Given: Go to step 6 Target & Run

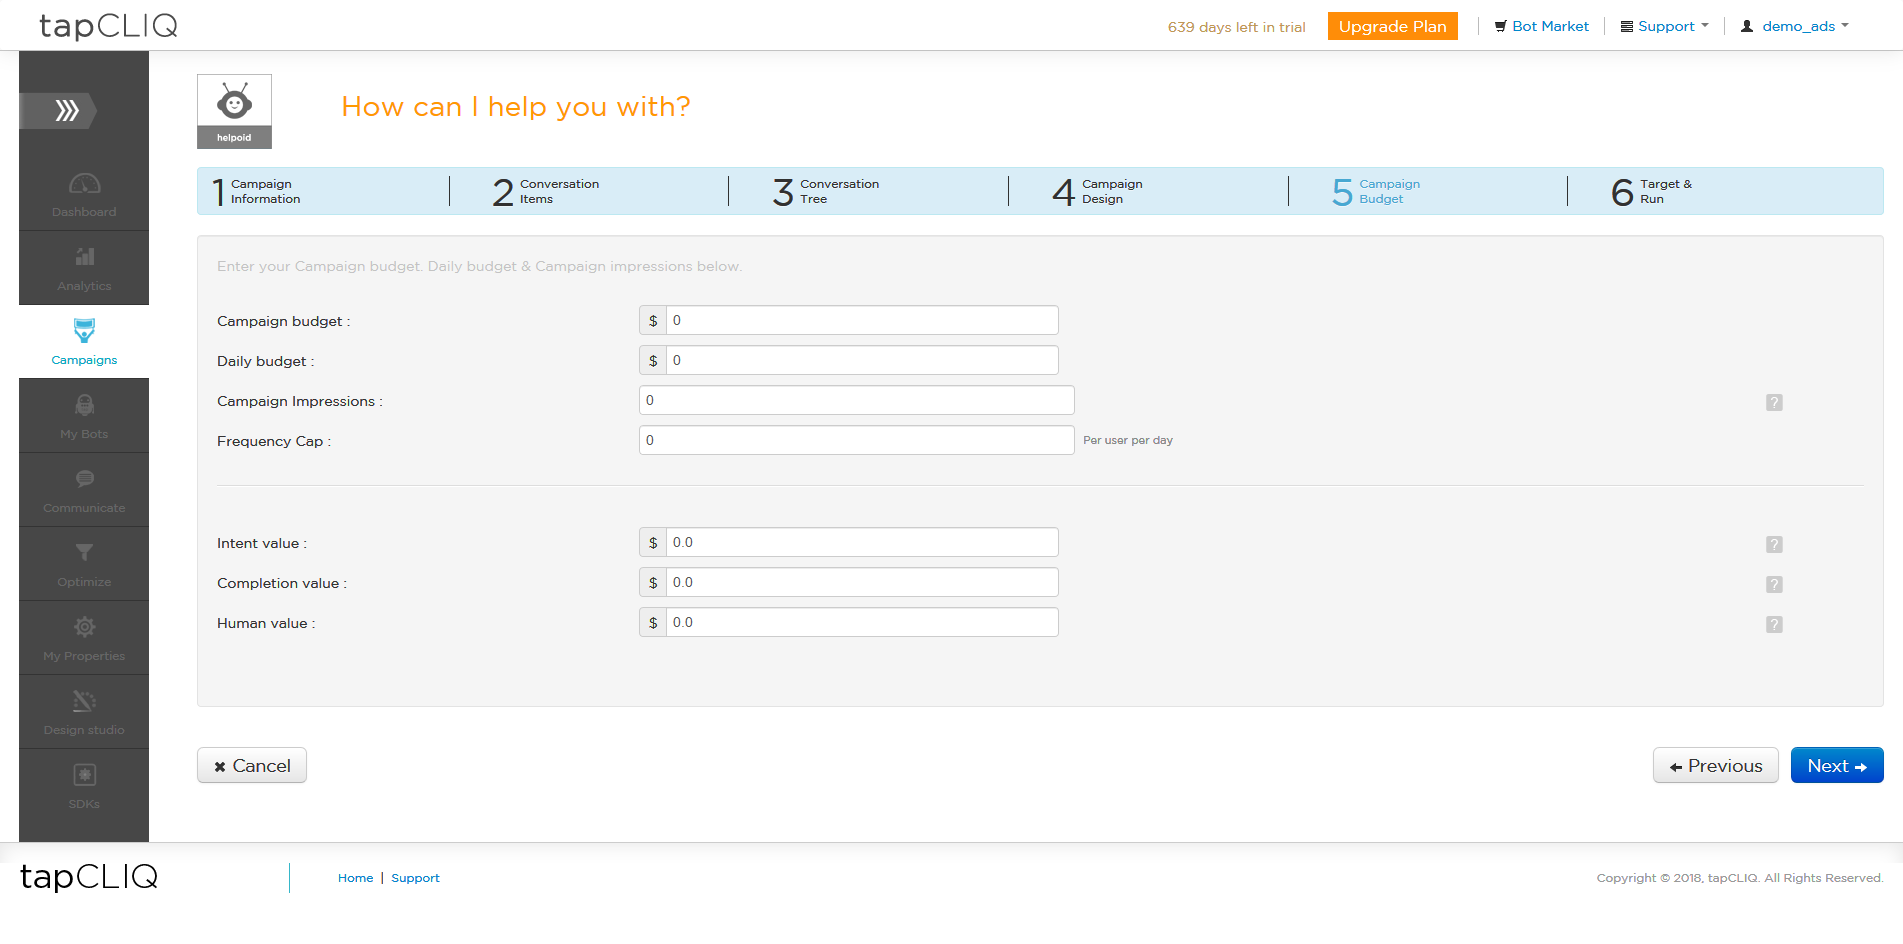Looking at the screenshot, I should tap(1651, 191).
